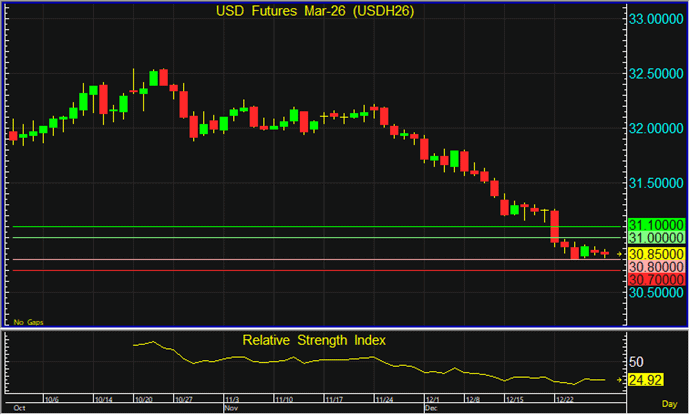This screenshot has height=415, width=690.
Task: Click the RSI value arrow marker
Action: pos(621,380)
